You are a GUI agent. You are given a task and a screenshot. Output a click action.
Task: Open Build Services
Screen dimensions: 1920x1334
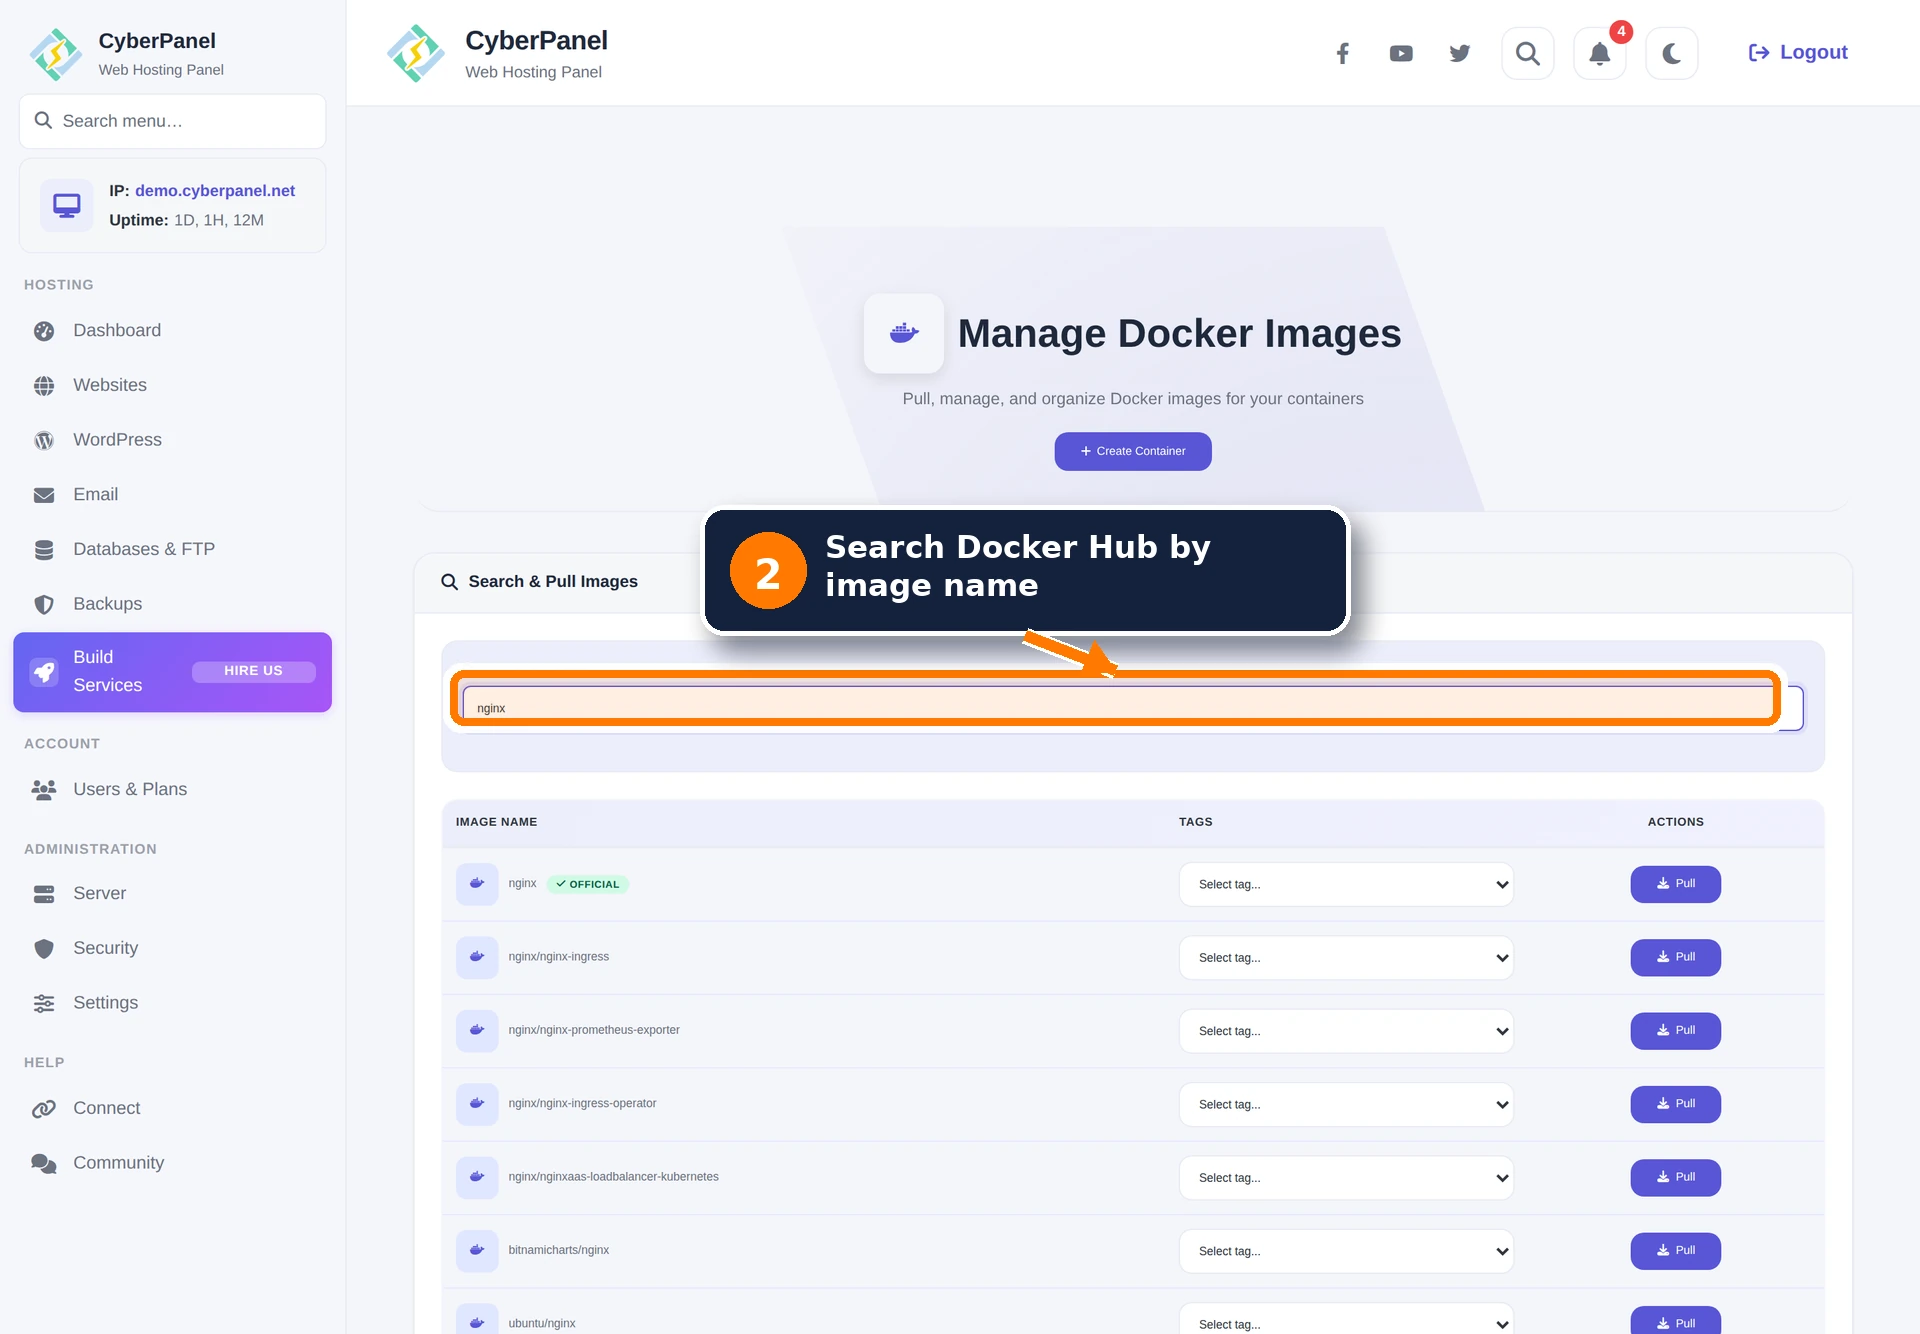point(172,672)
